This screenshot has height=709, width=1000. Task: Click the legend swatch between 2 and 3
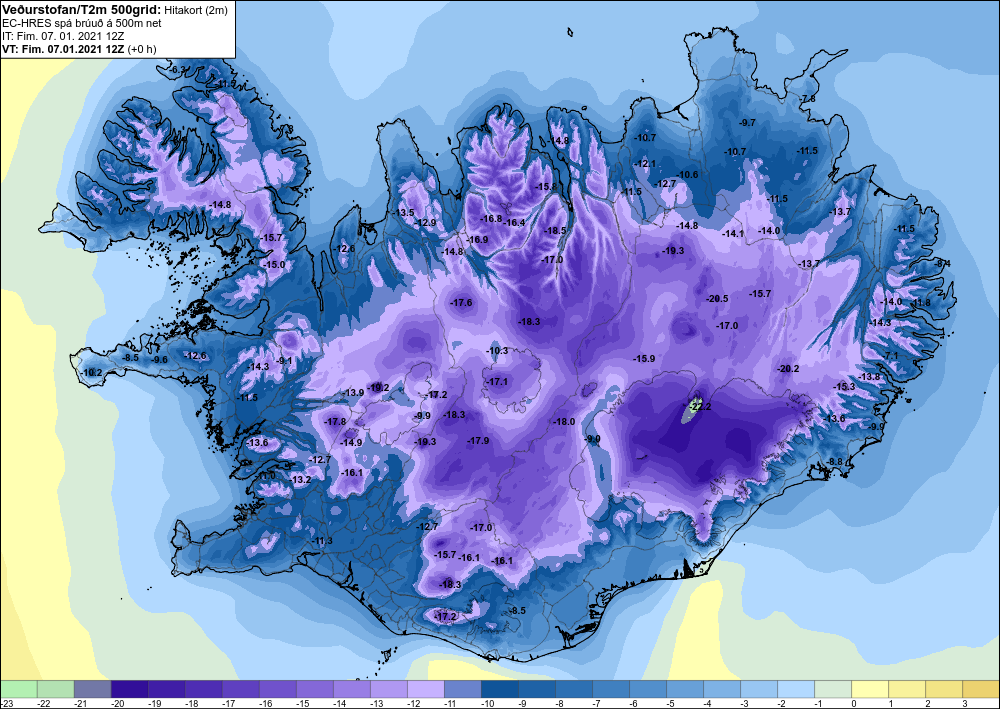[x=944, y=689]
